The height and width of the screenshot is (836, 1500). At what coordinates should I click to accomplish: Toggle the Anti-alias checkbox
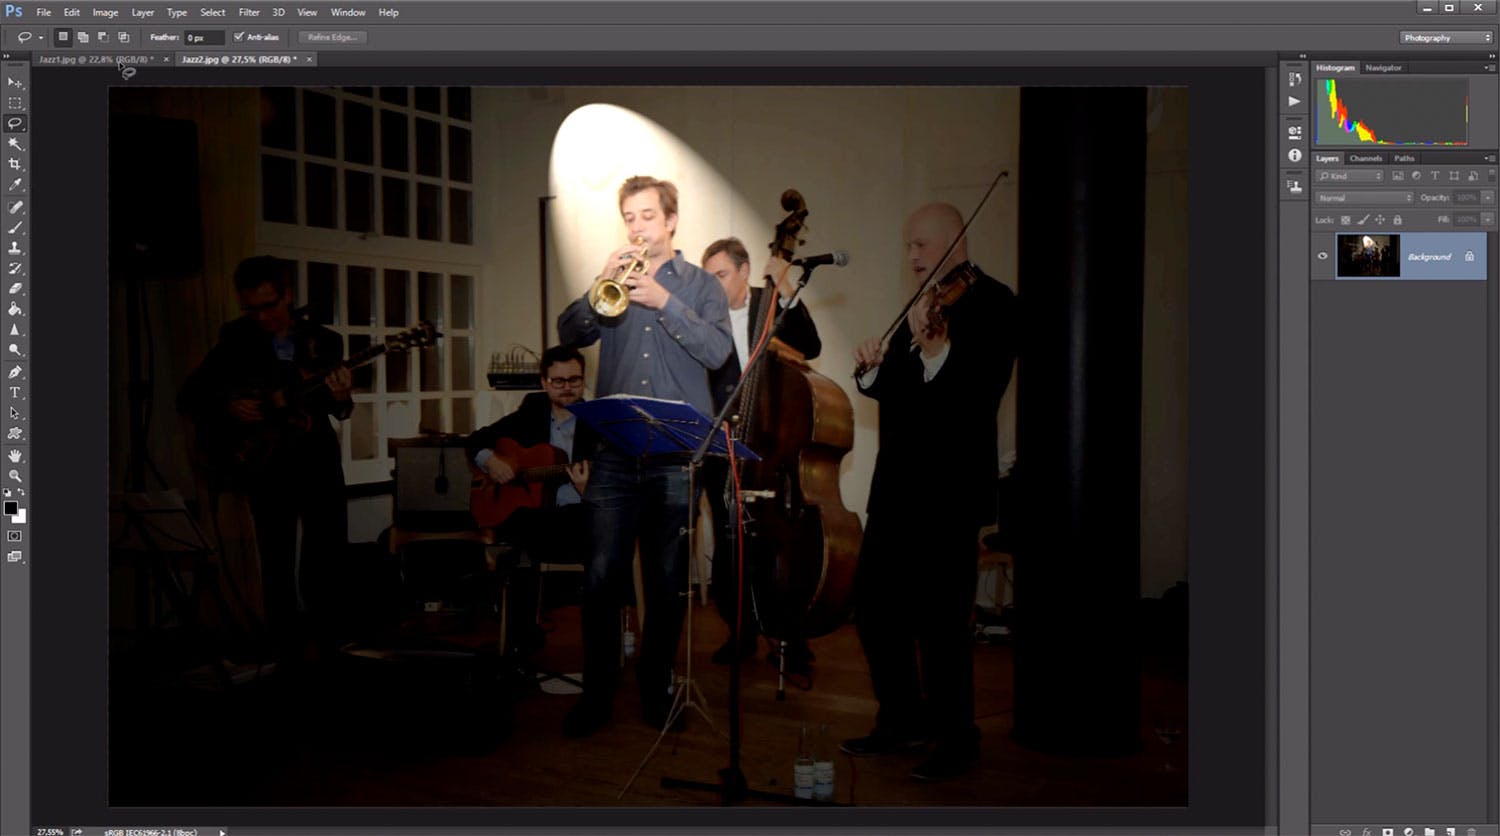pos(239,37)
